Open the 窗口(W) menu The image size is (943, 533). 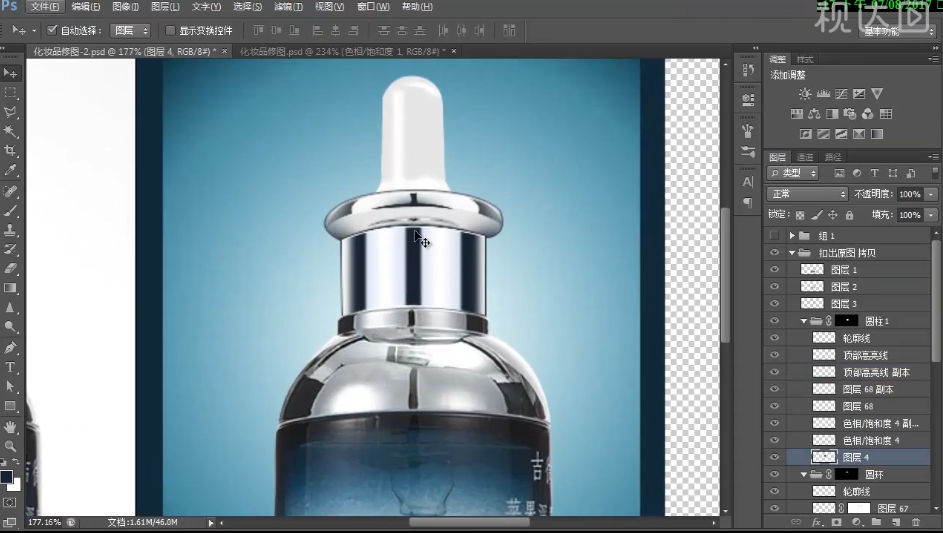tap(373, 7)
